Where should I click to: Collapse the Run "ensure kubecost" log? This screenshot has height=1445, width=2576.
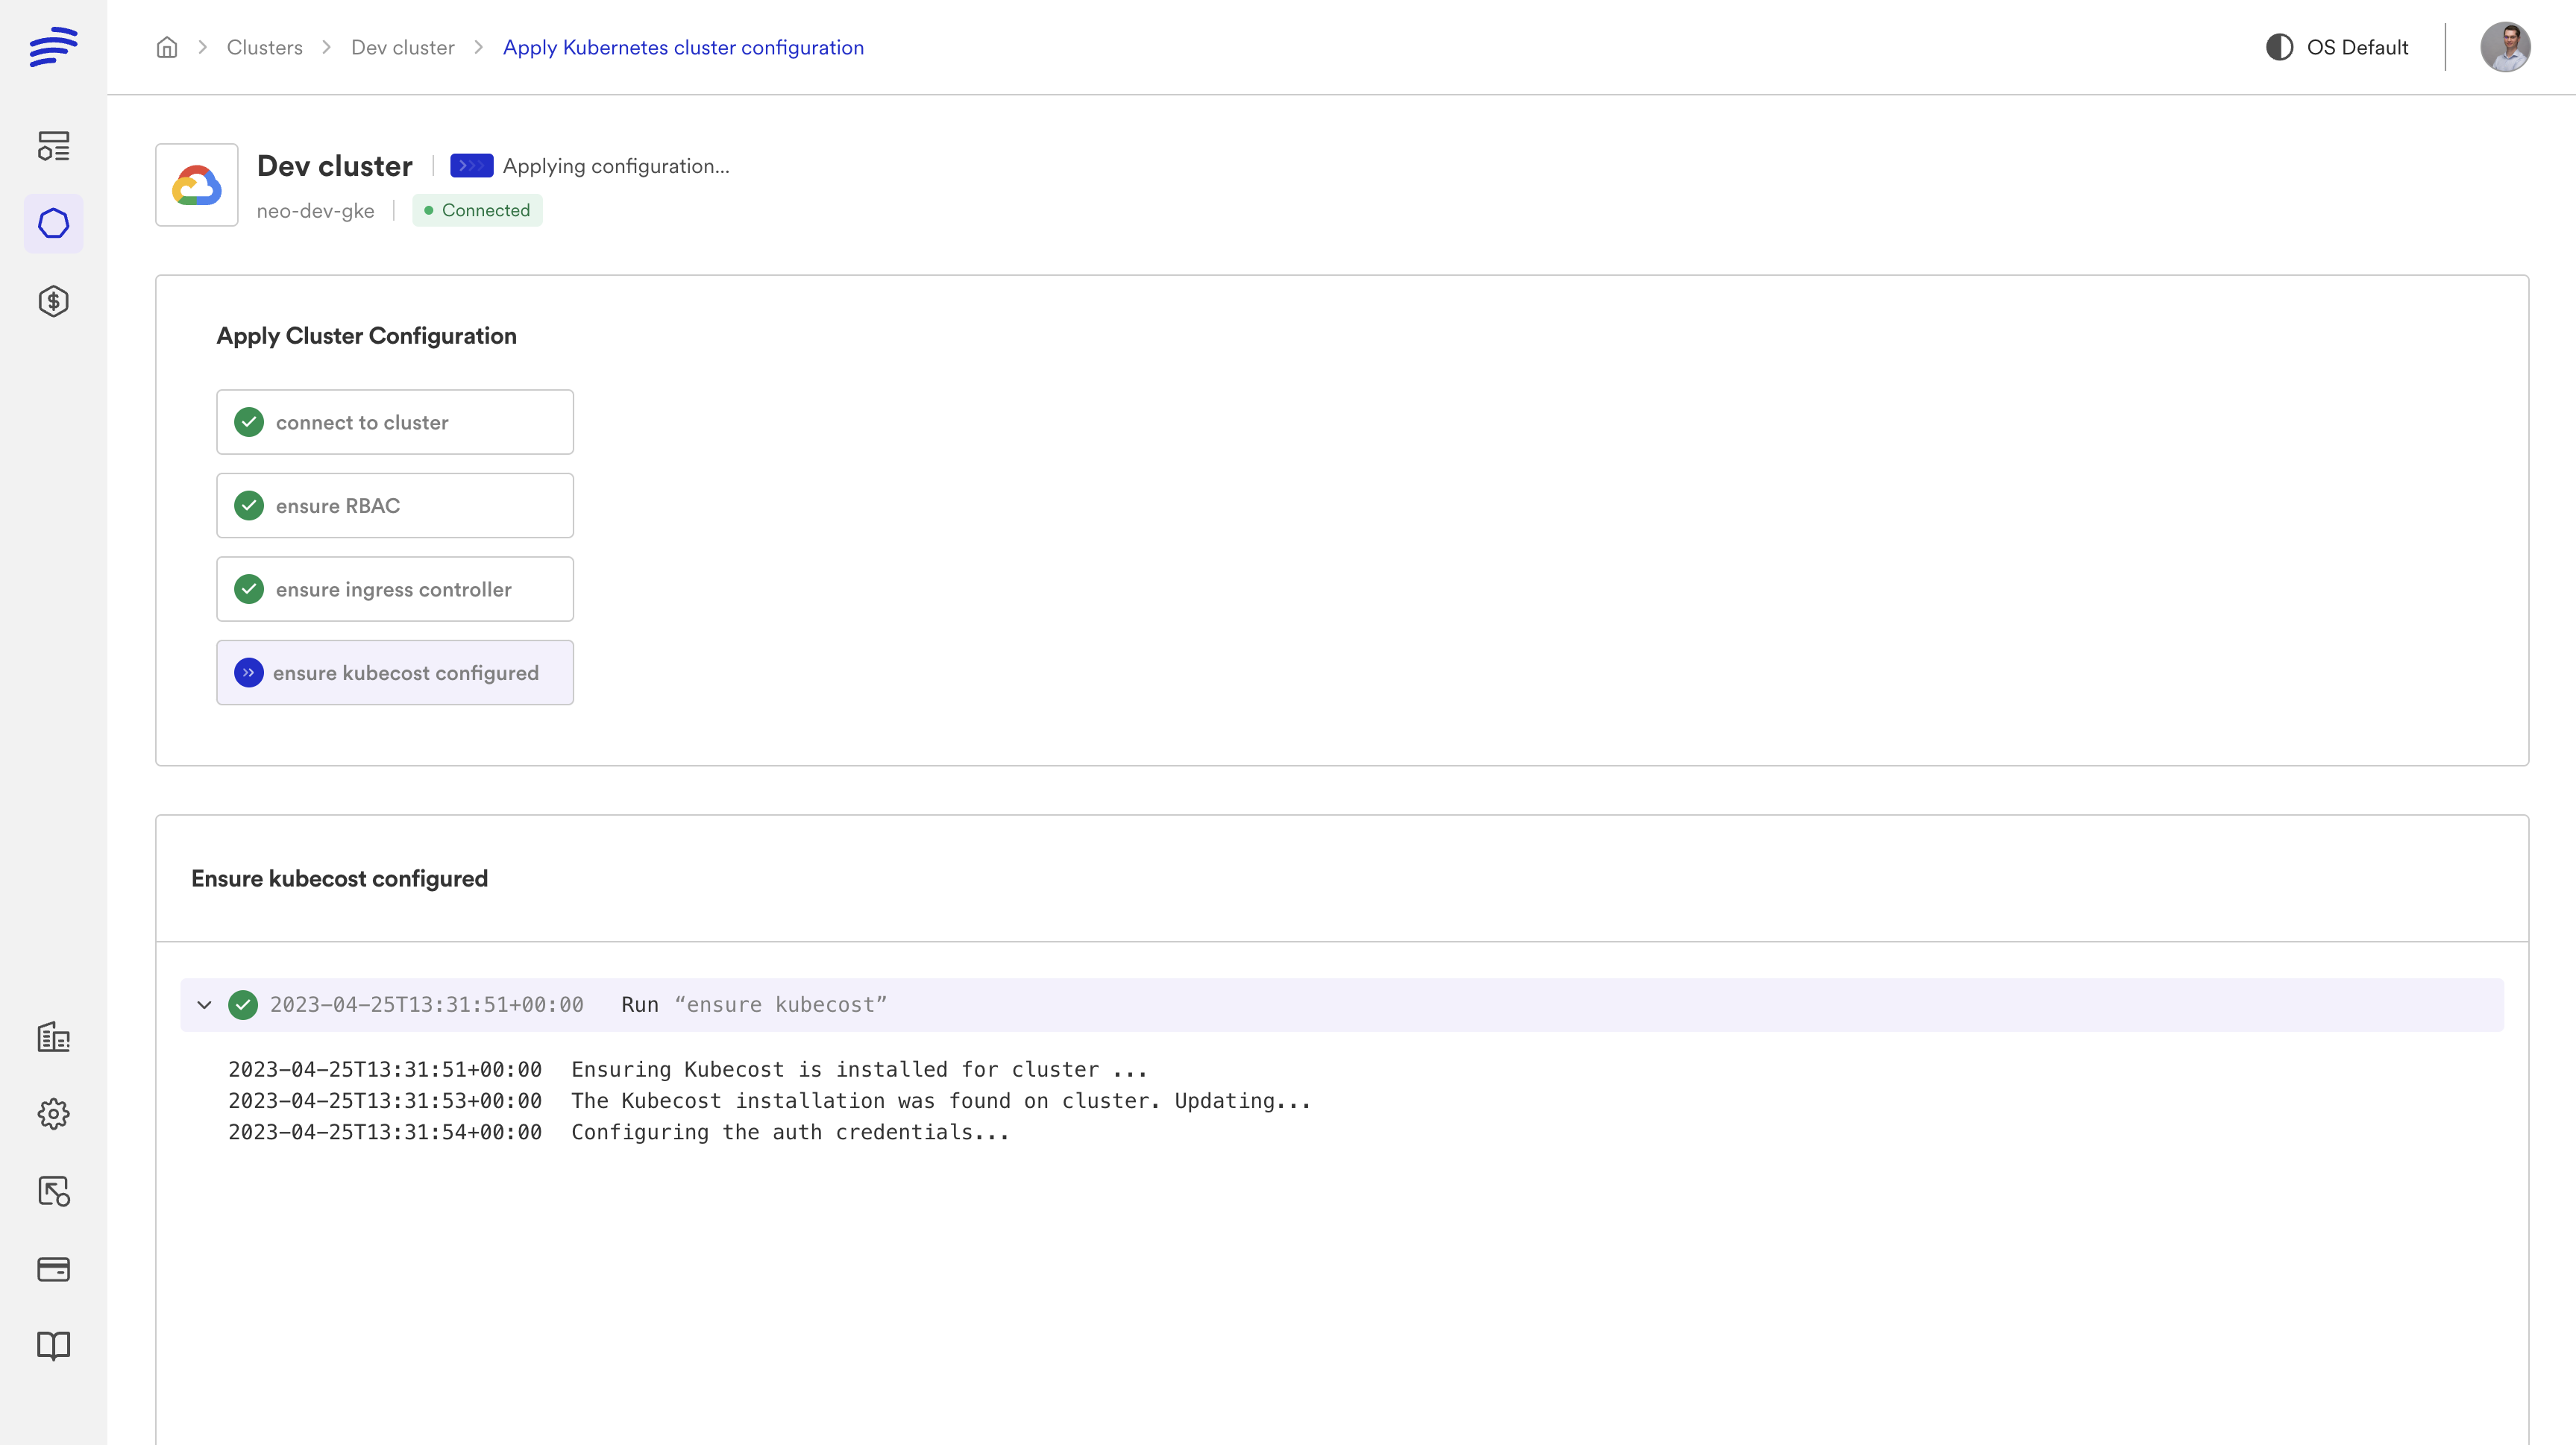tap(205, 1005)
